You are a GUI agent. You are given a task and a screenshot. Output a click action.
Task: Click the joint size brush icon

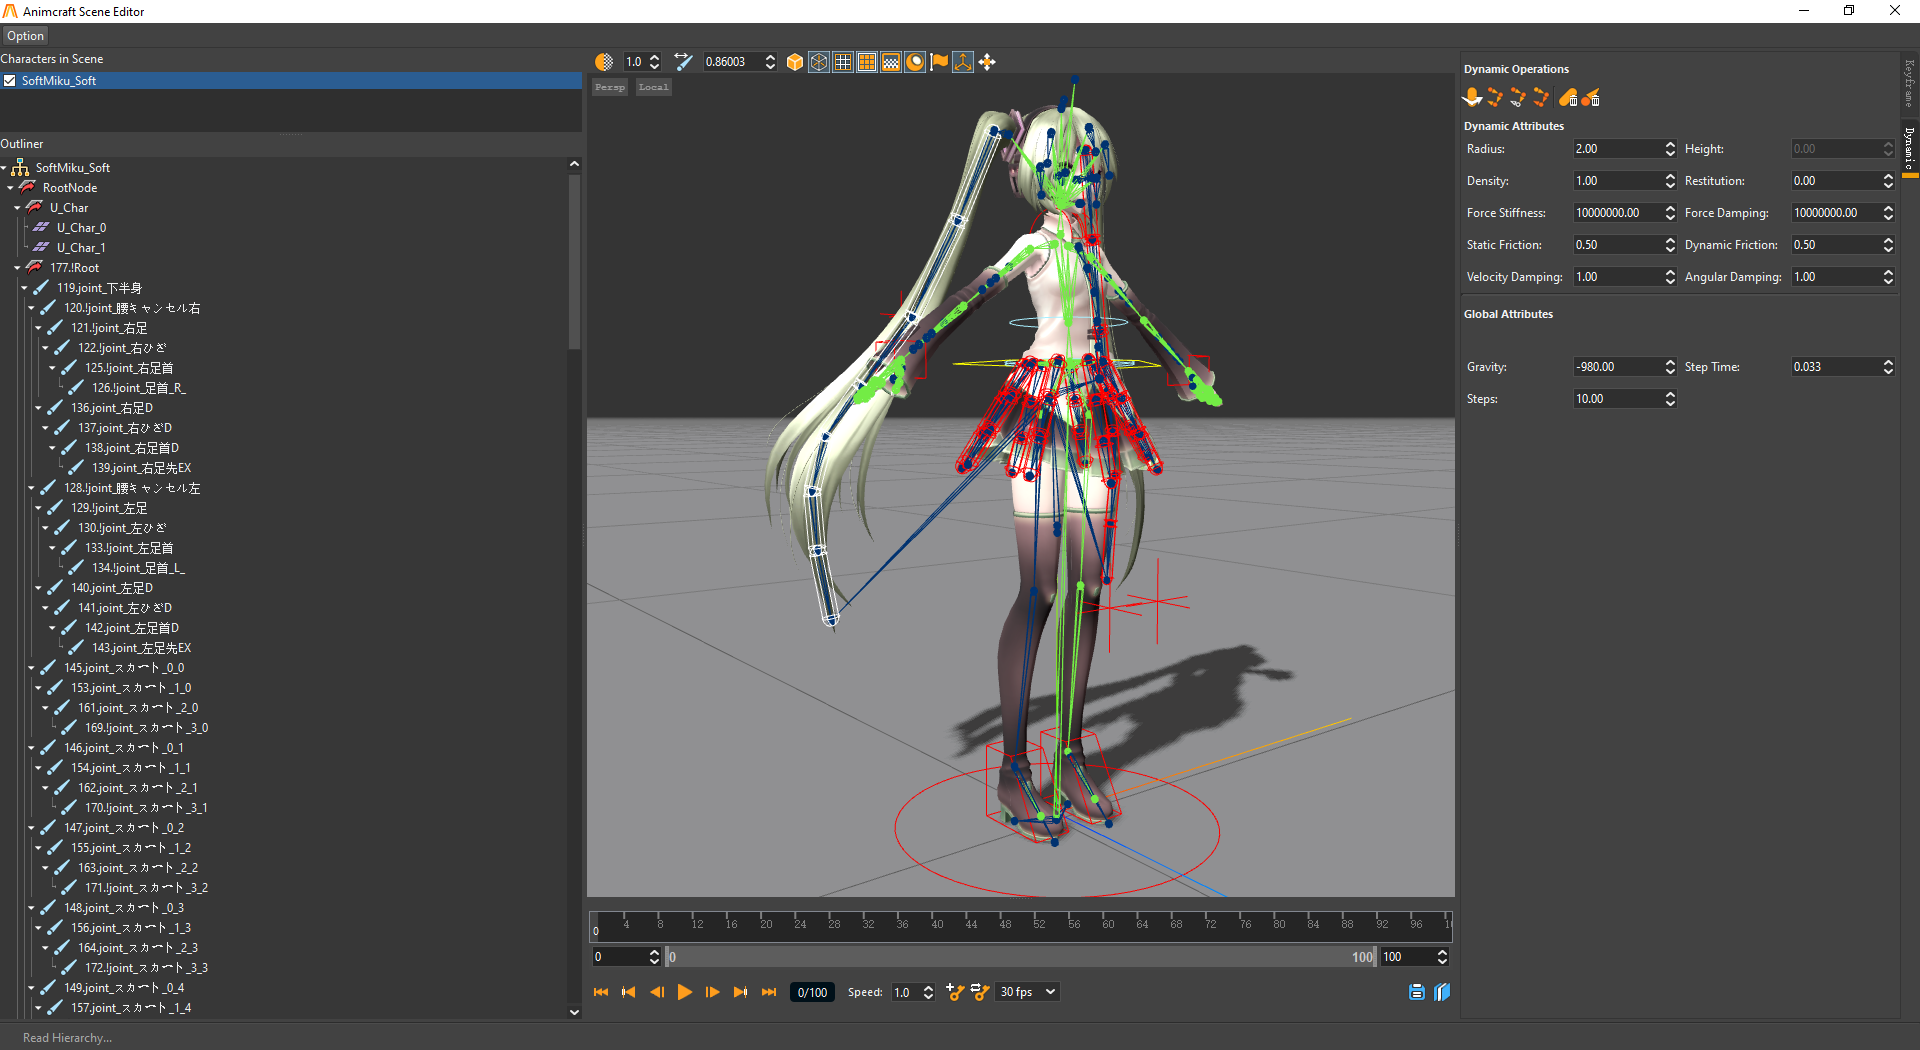(683, 62)
